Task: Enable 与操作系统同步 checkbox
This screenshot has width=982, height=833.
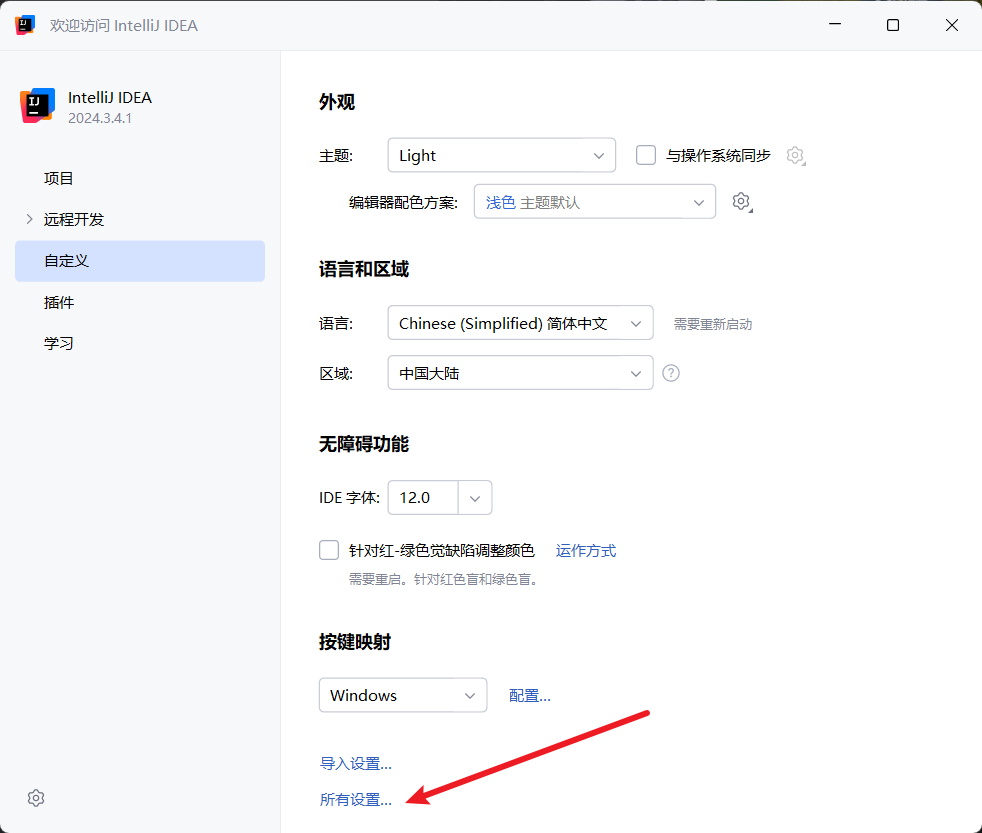Action: point(646,155)
